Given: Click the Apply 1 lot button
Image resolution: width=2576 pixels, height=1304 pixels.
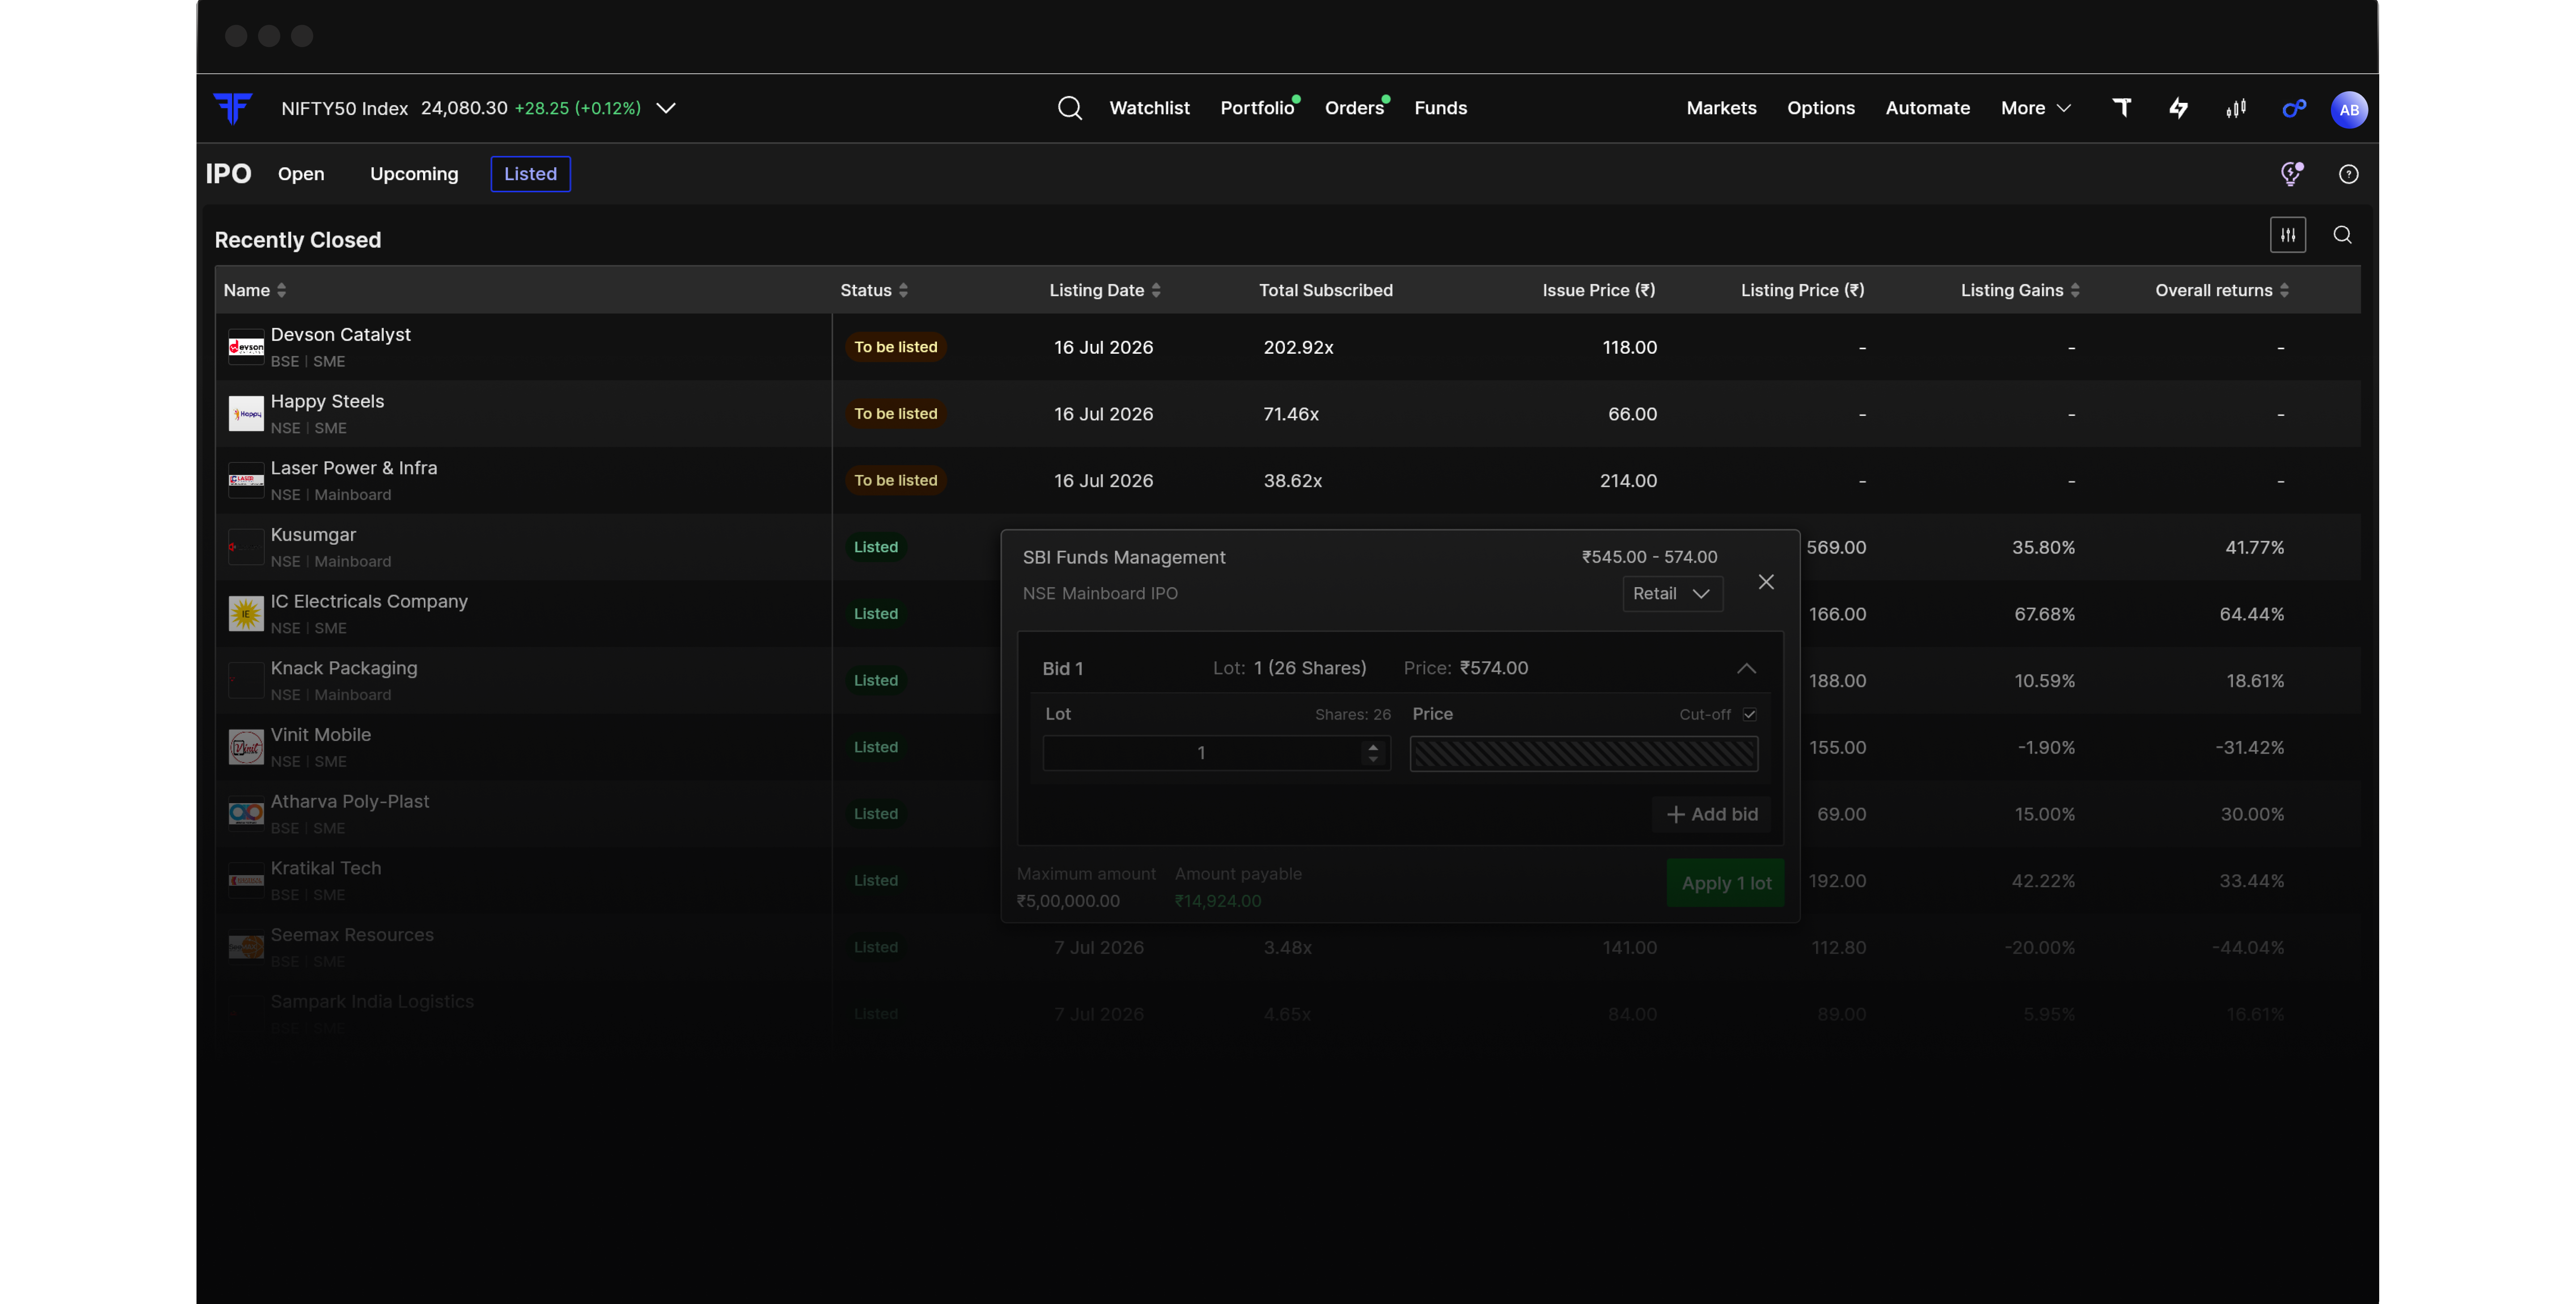Looking at the screenshot, I should pyautogui.click(x=1726, y=883).
